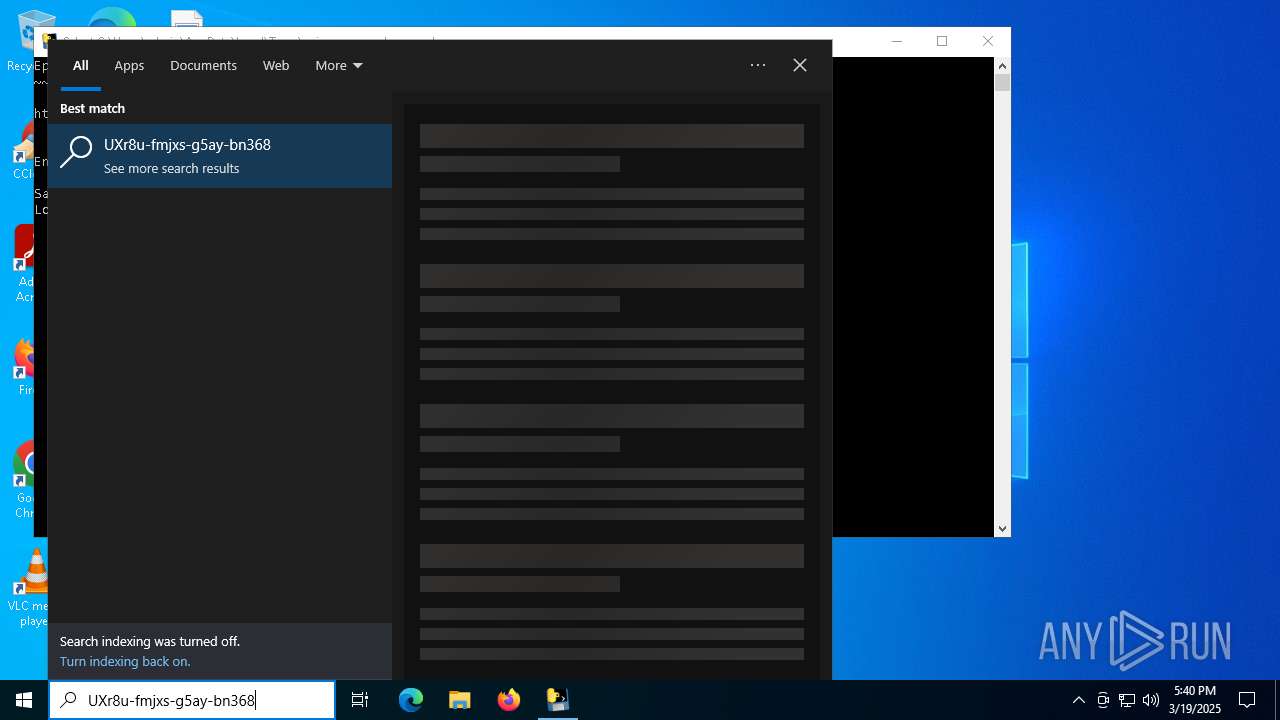Image resolution: width=1280 pixels, height=720 pixels.
Task: Open the search options ellipsis menu
Action: pyautogui.click(x=758, y=65)
